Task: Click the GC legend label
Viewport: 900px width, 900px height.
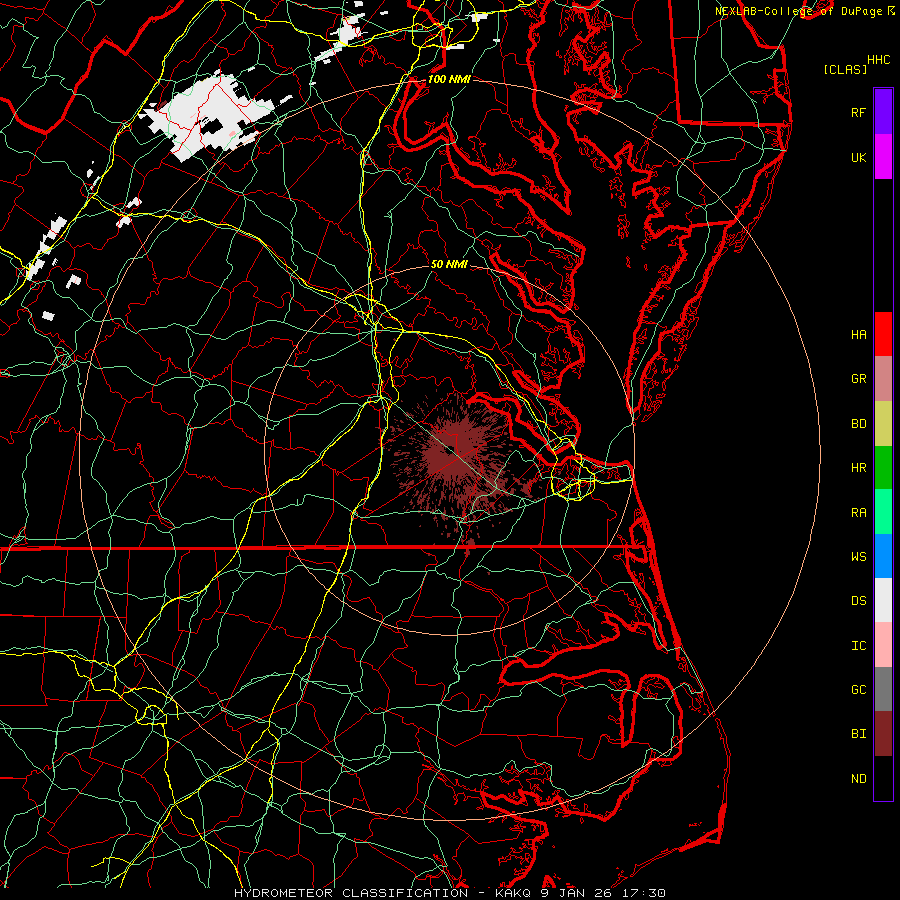Action: [x=858, y=690]
